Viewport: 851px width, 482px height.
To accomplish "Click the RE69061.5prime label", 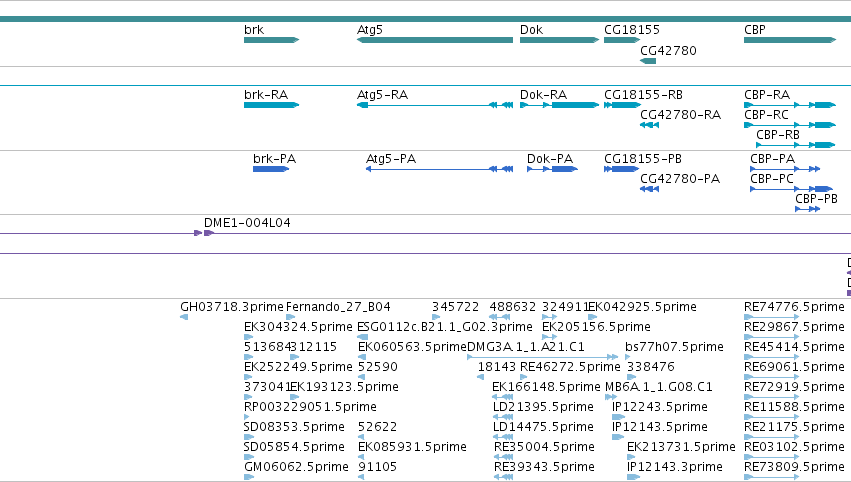I will click(x=795, y=367).
